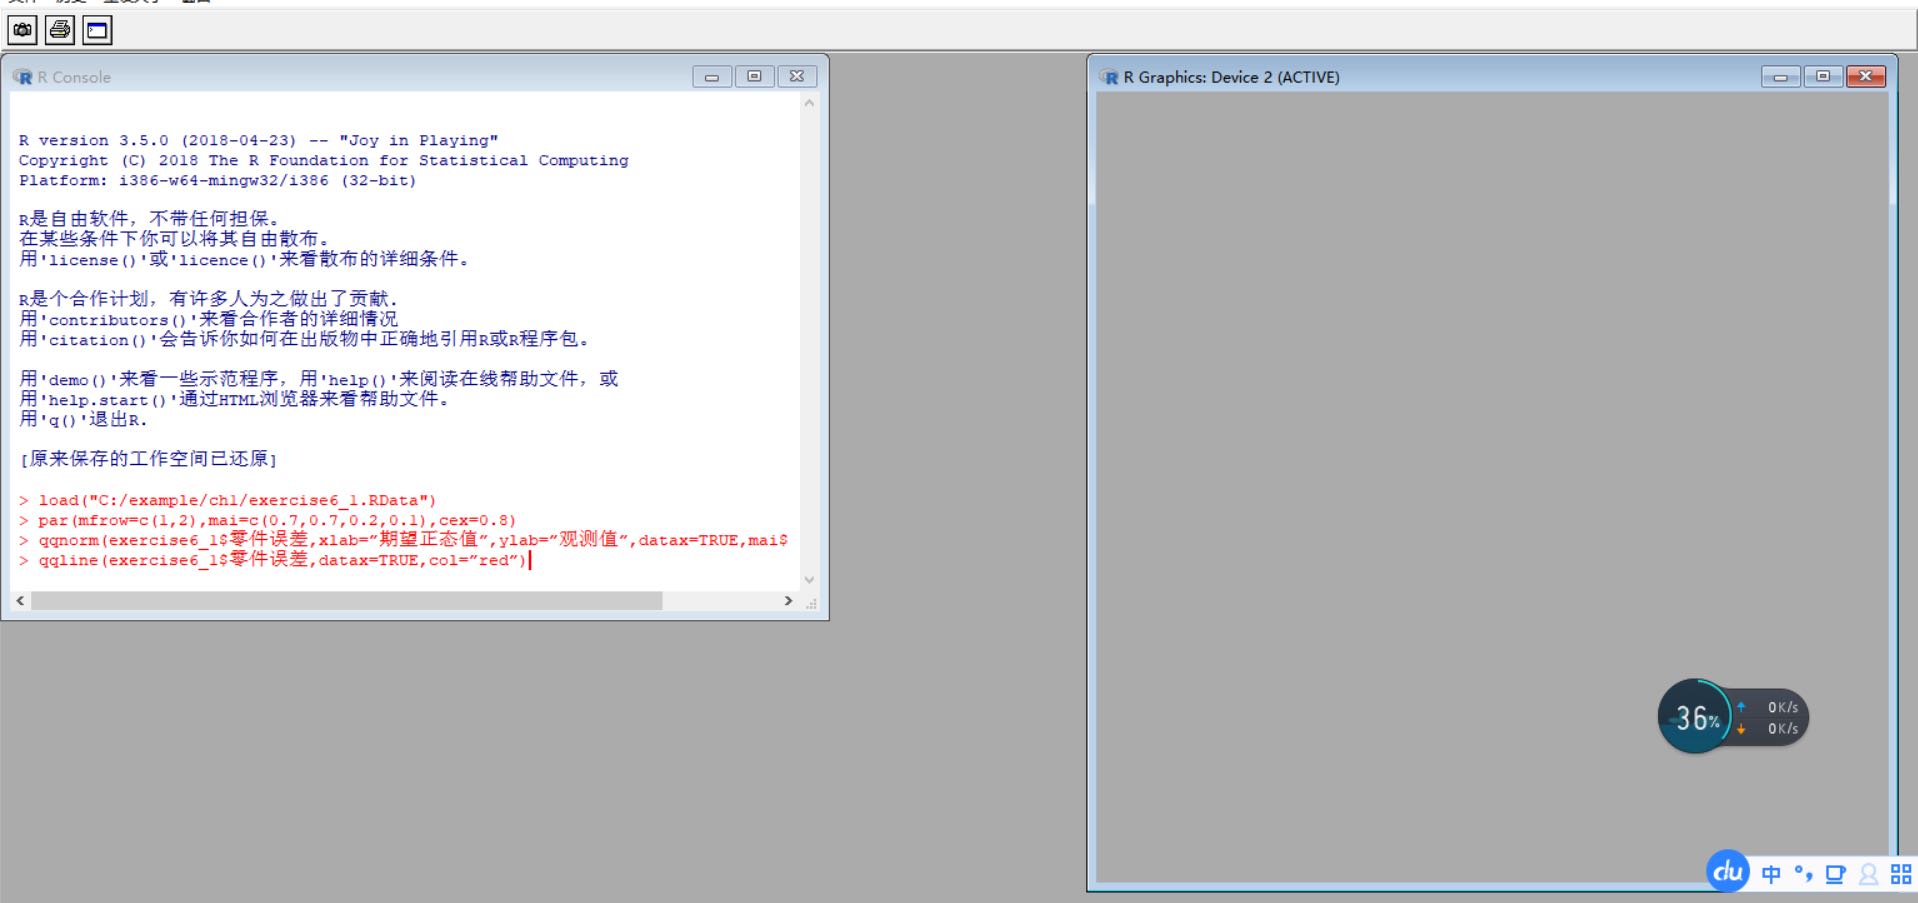
Task: Click the line mentioning 'q()' to quit R
Action: click(83, 419)
